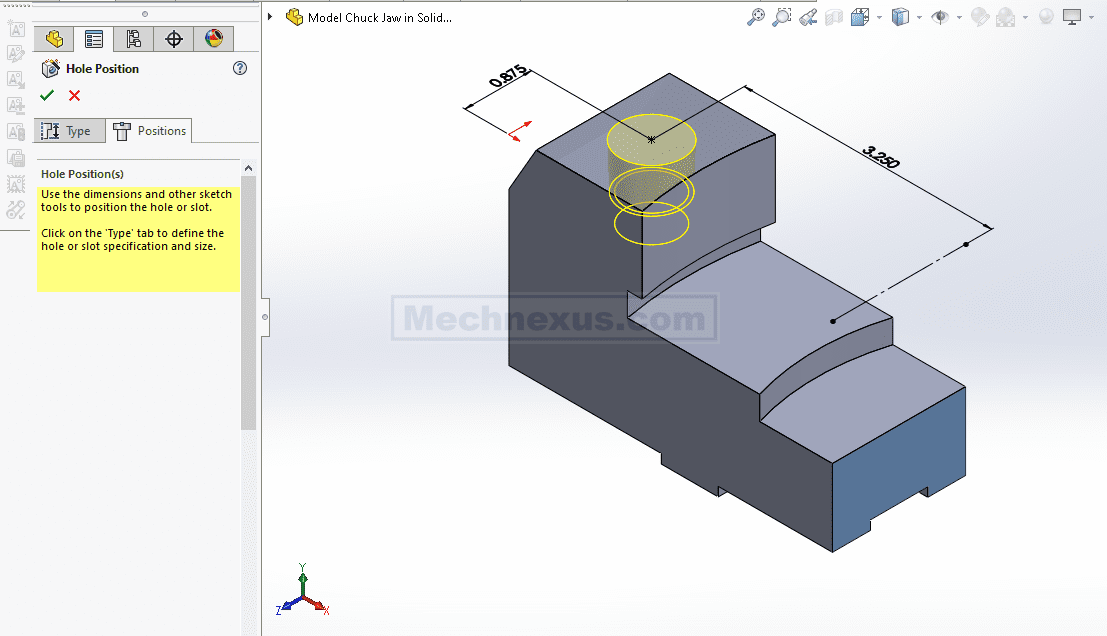Image resolution: width=1107 pixels, height=636 pixels.
Task: Open the View Settings dropdown arrow
Action: [x=1091, y=18]
